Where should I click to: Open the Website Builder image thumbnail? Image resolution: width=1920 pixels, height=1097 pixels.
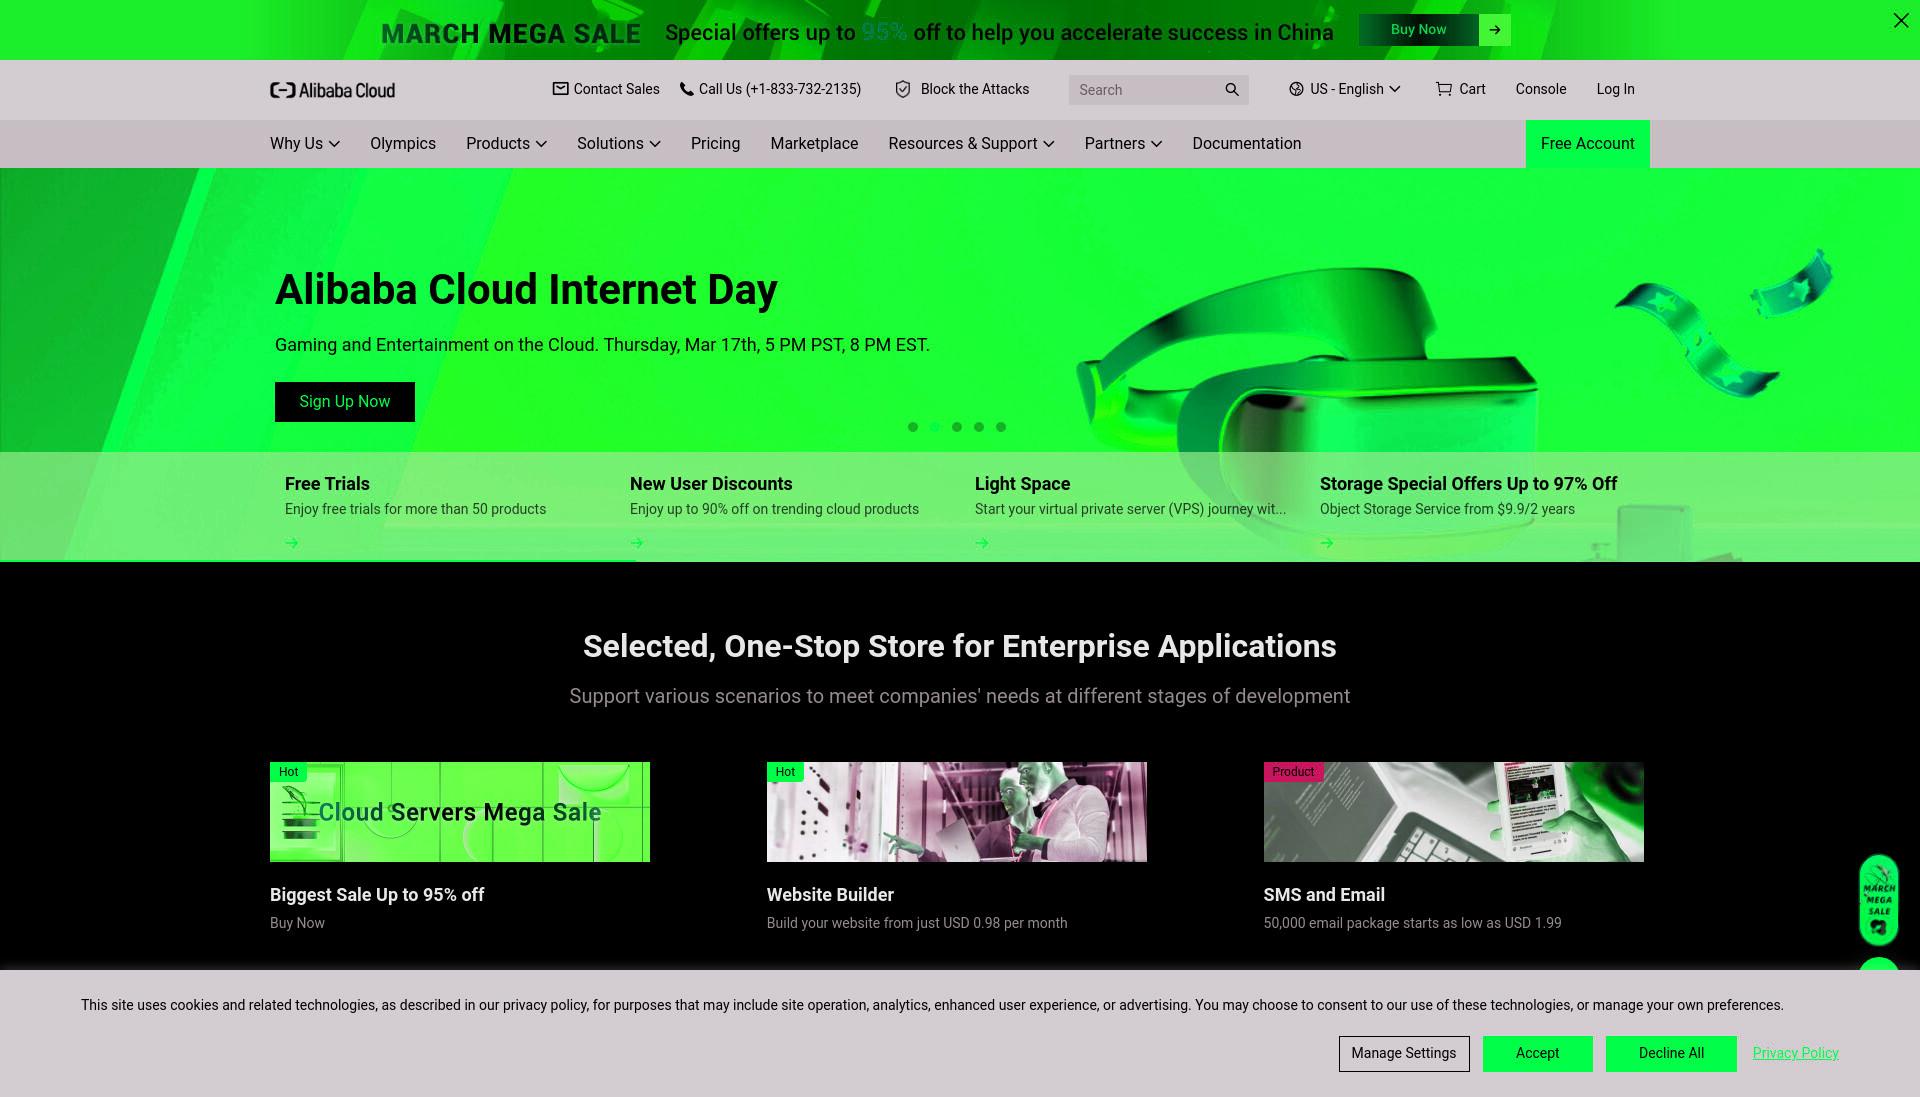coord(956,812)
